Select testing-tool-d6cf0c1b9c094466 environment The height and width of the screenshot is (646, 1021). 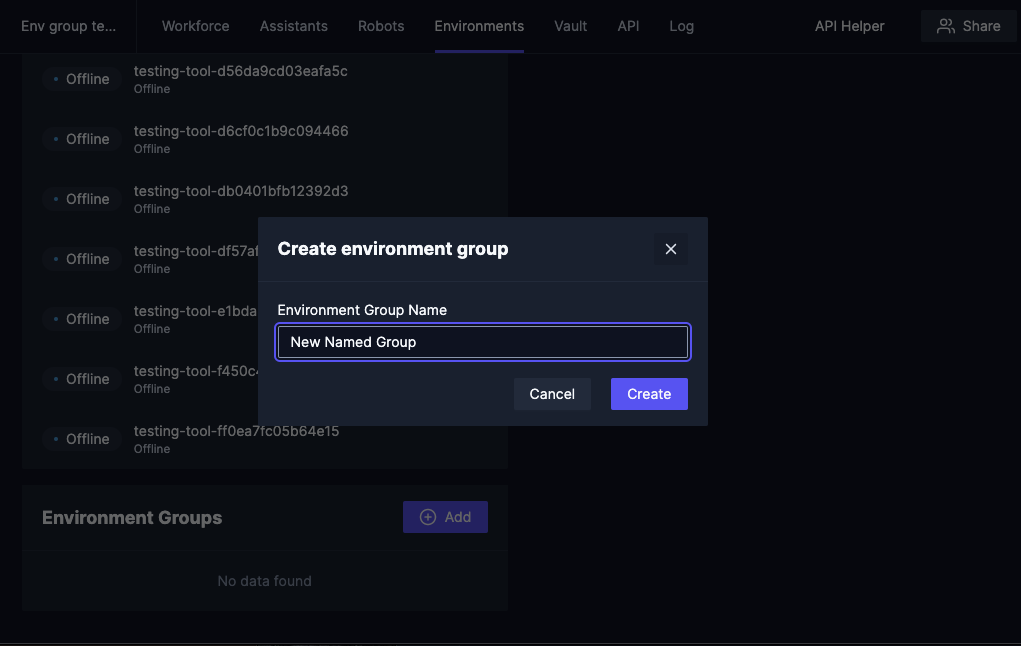point(241,131)
